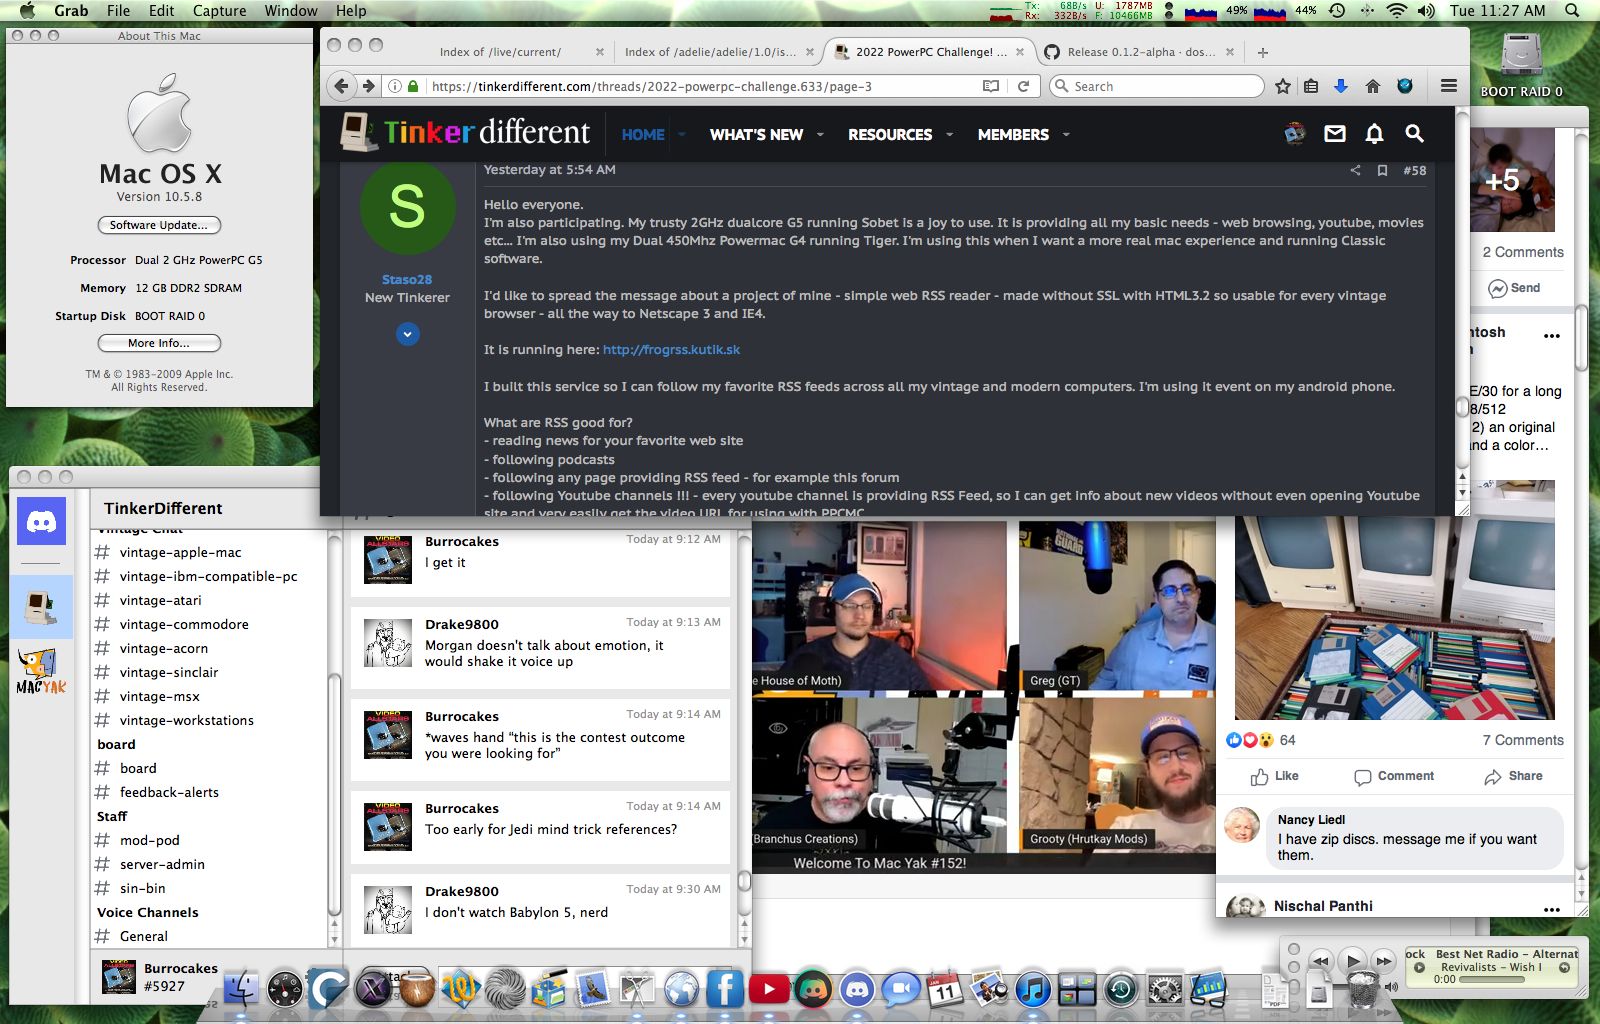Click Like on the Facebook post

coord(1275,776)
